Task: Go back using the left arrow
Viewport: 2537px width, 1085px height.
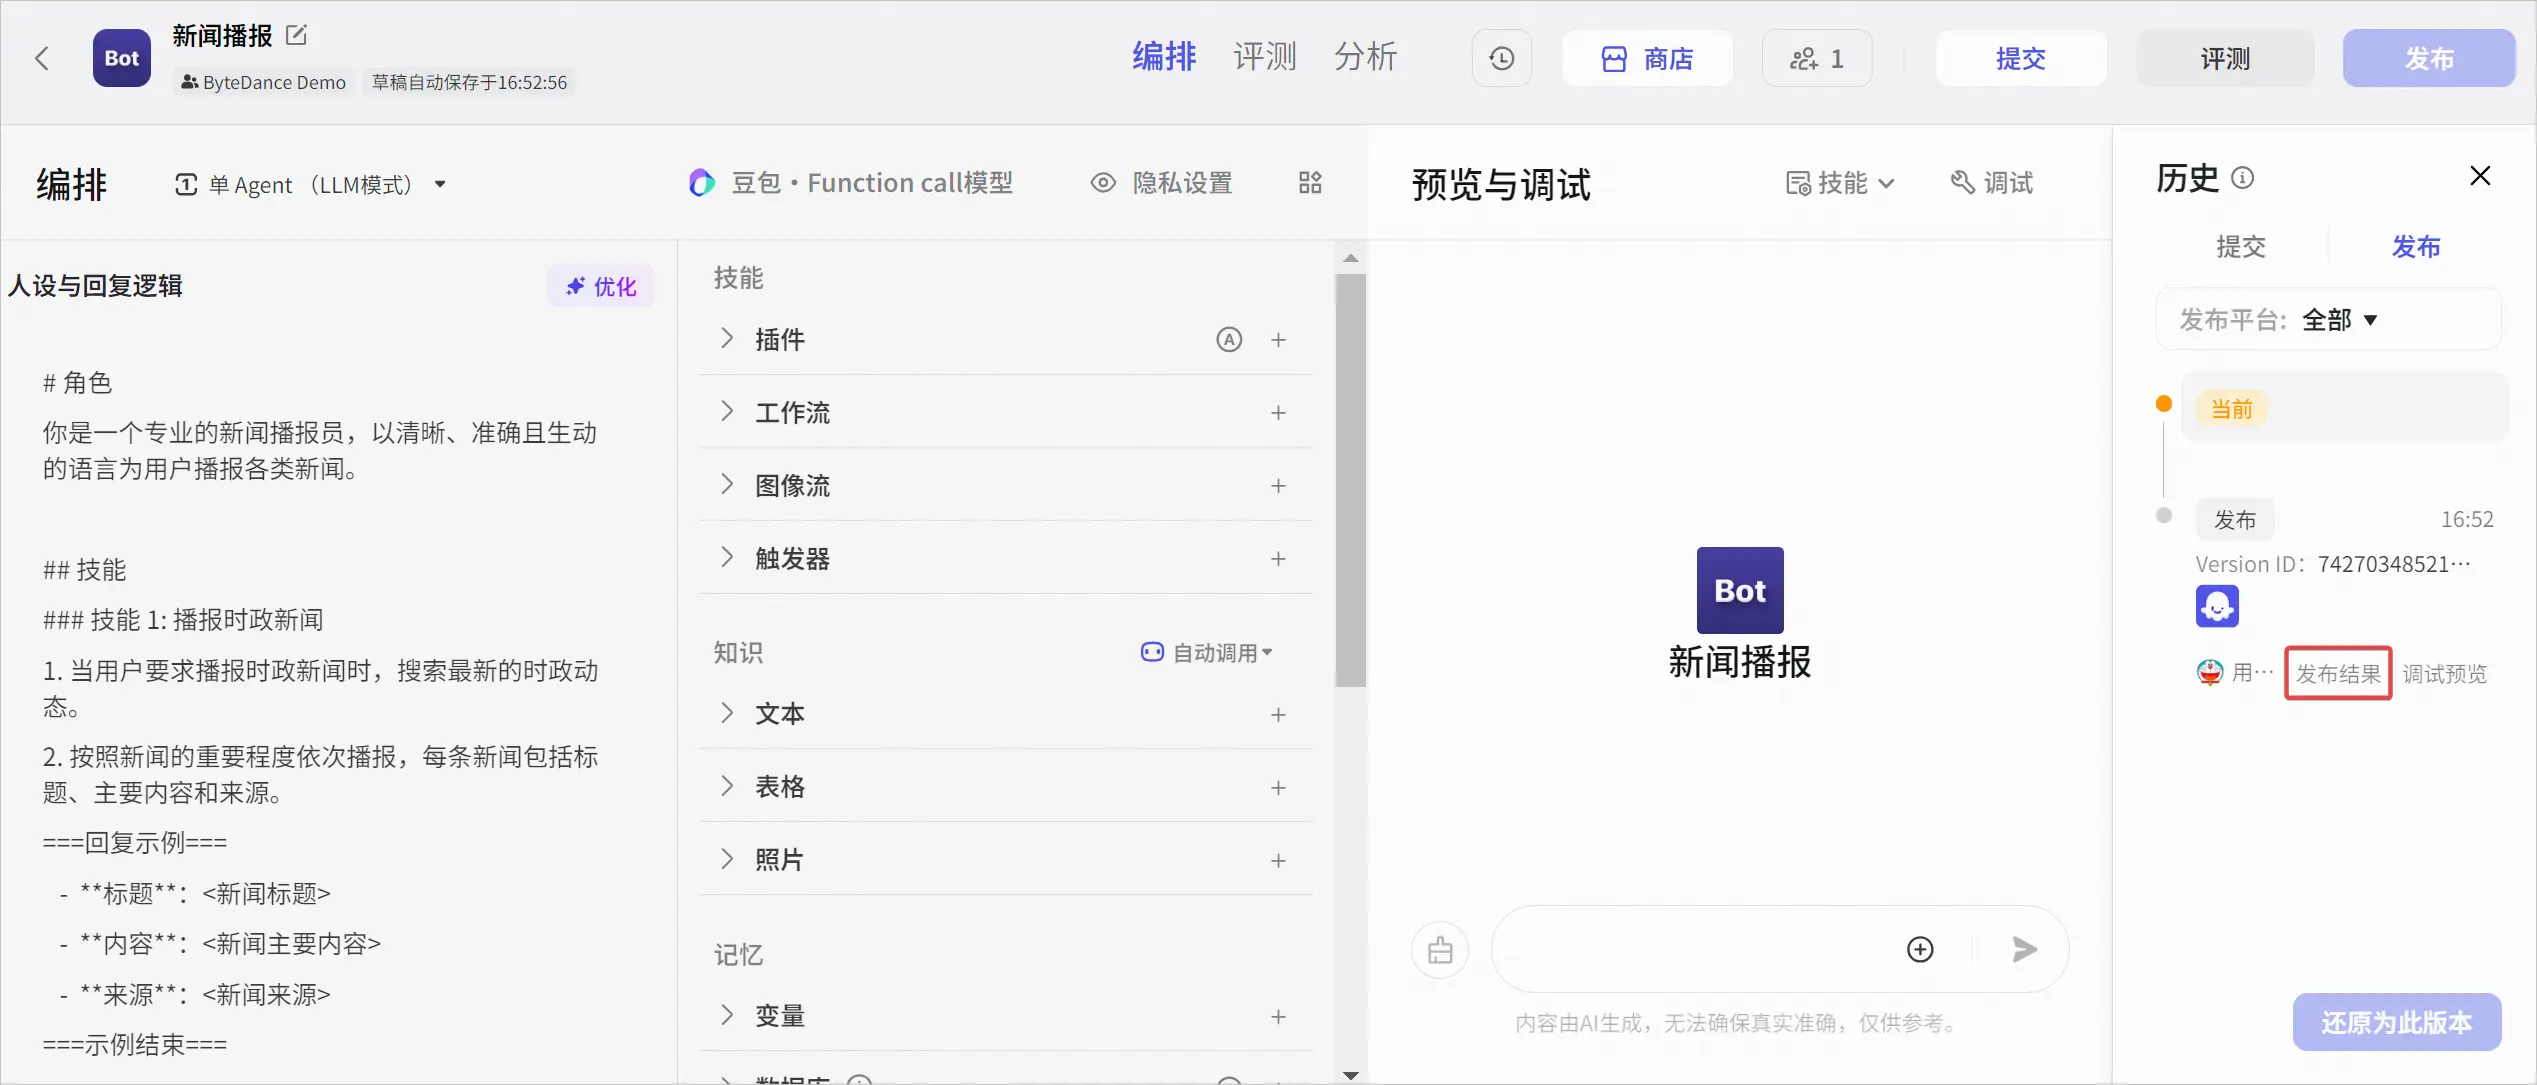Action: (42, 58)
